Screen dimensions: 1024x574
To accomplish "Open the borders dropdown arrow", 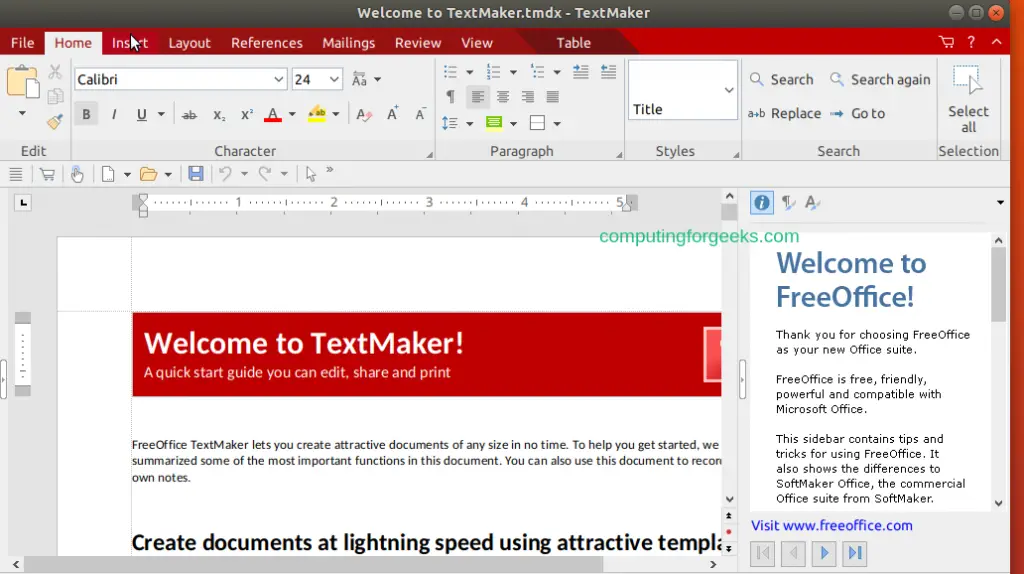I will coord(557,123).
